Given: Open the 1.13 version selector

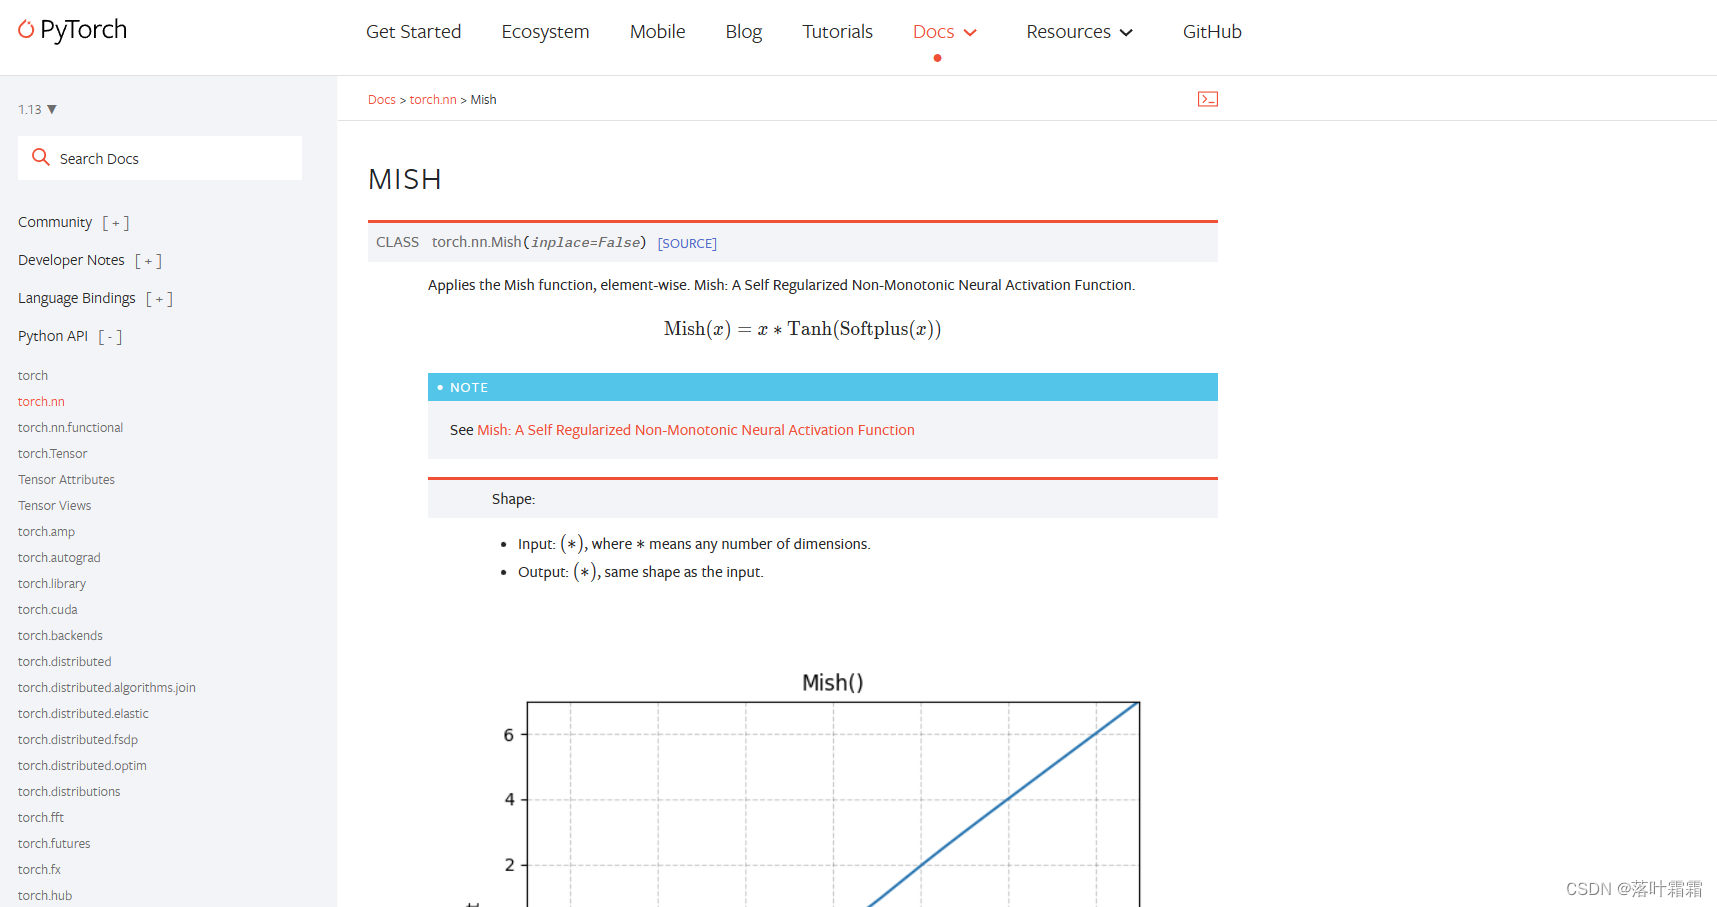Looking at the screenshot, I should pyautogui.click(x=37, y=109).
